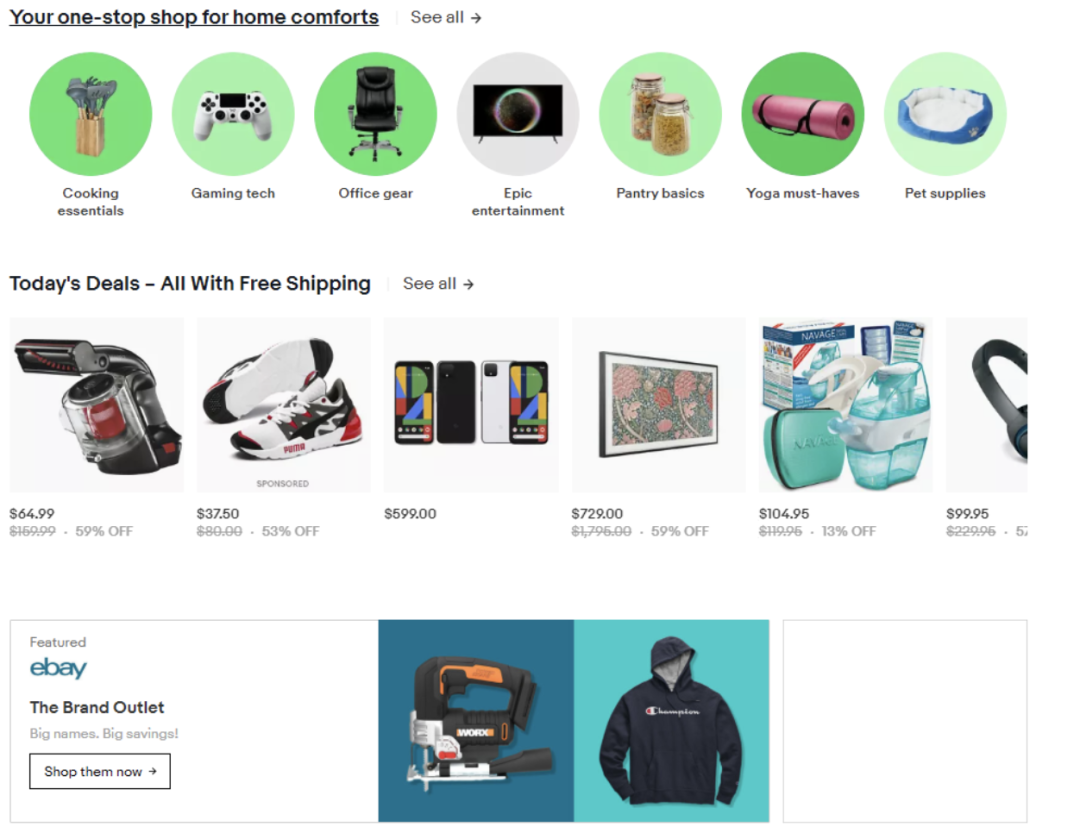Image resolution: width=1080 pixels, height=833 pixels.
Task: Open the sponsored Puma sneakers deal
Action: 284,405
